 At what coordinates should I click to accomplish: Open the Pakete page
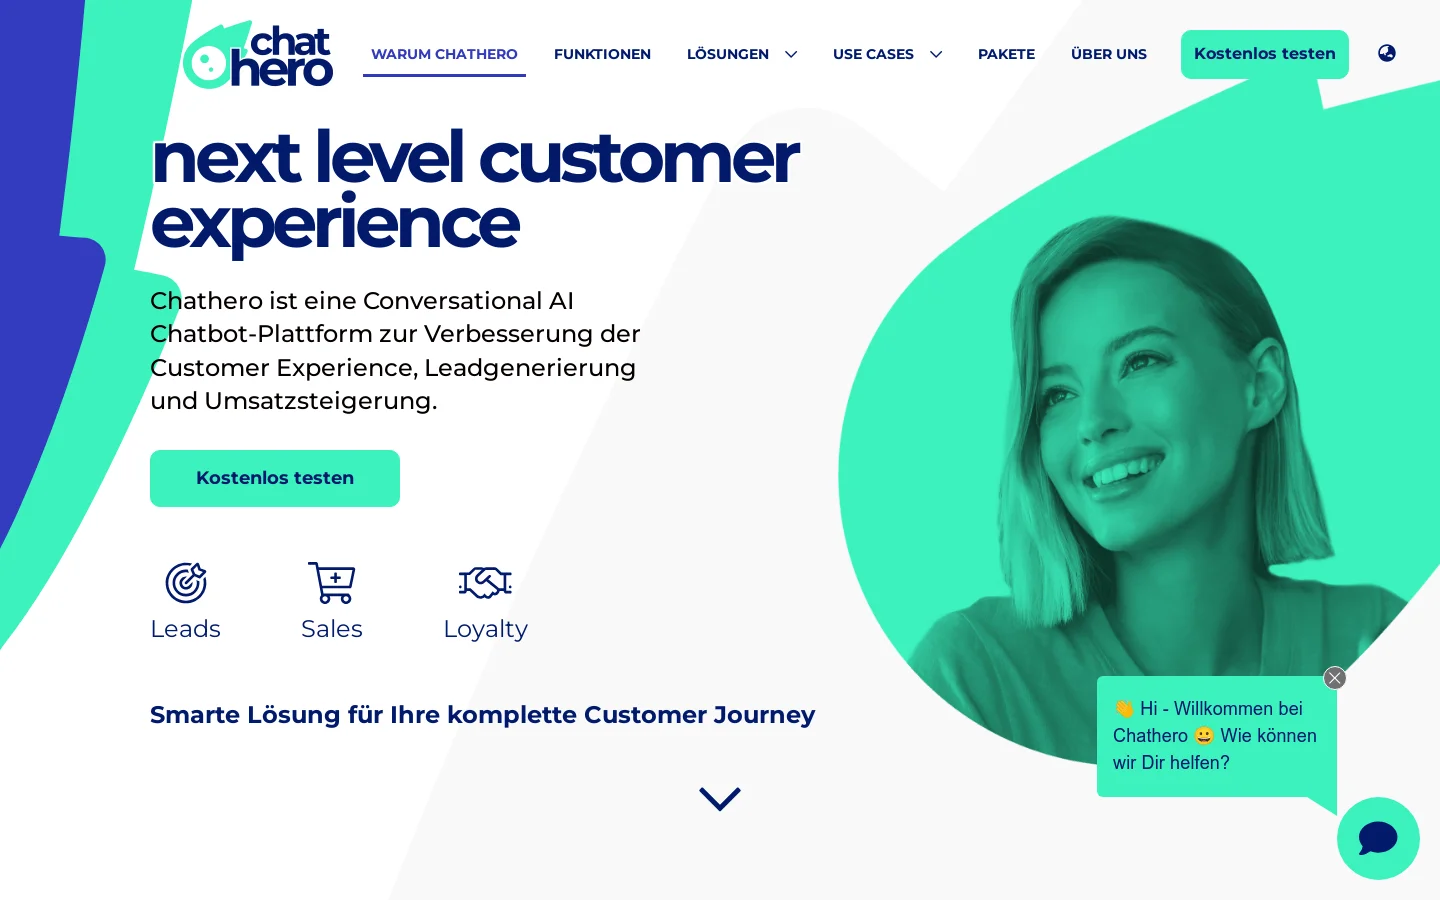click(1006, 54)
